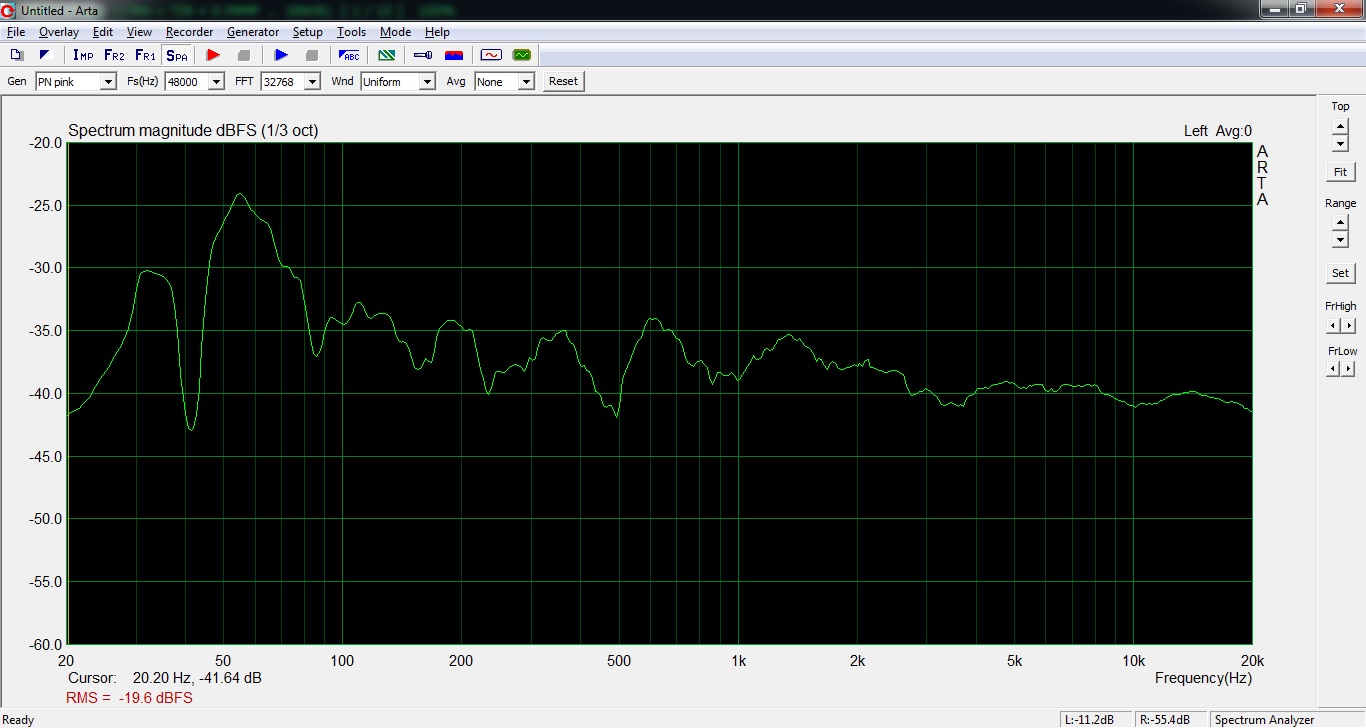Click the 'Ready' status bar text
The height and width of the screenshot is (728, 1366).
click(x=18, y=720)
